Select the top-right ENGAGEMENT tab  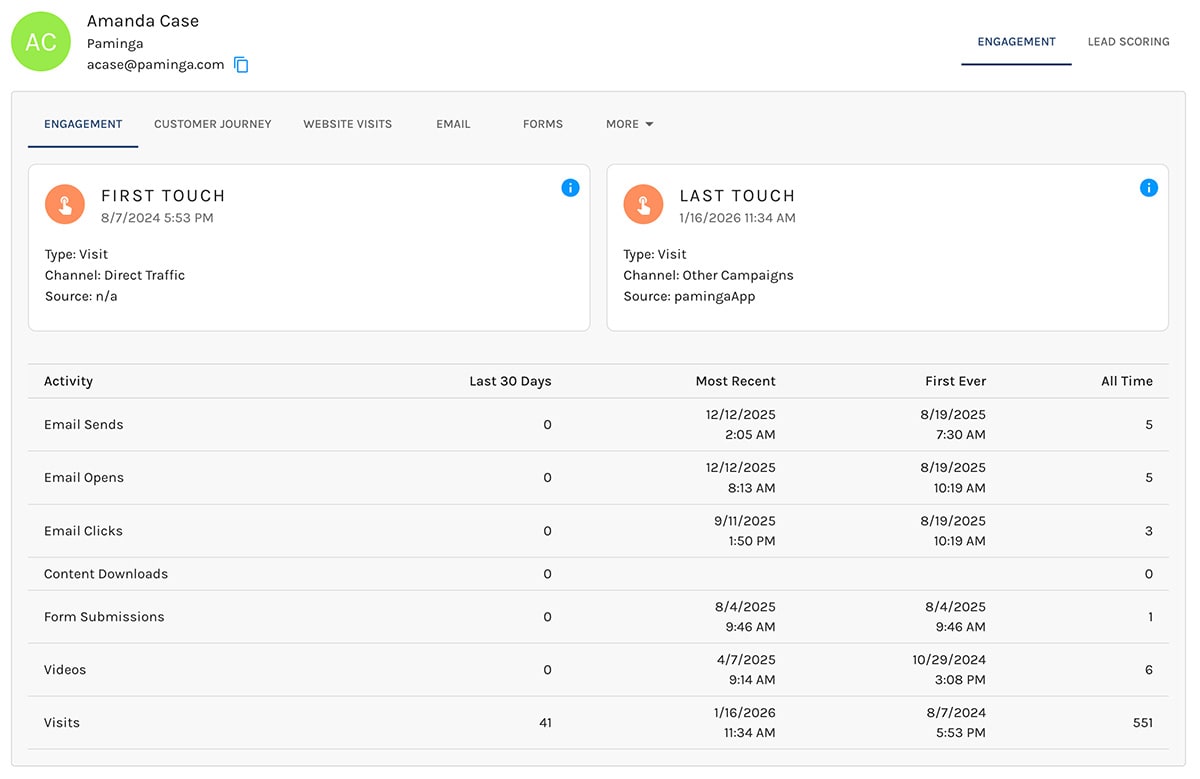[x=1016, y=42]
